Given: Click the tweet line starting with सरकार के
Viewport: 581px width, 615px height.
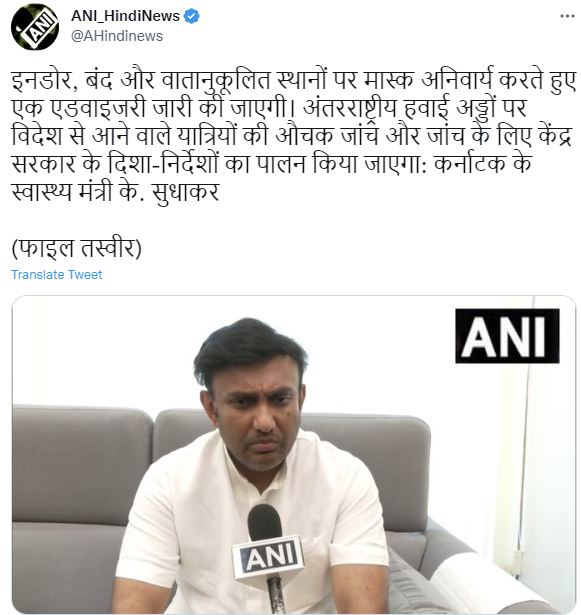Looking at the screenshot, I should point(271,164).
